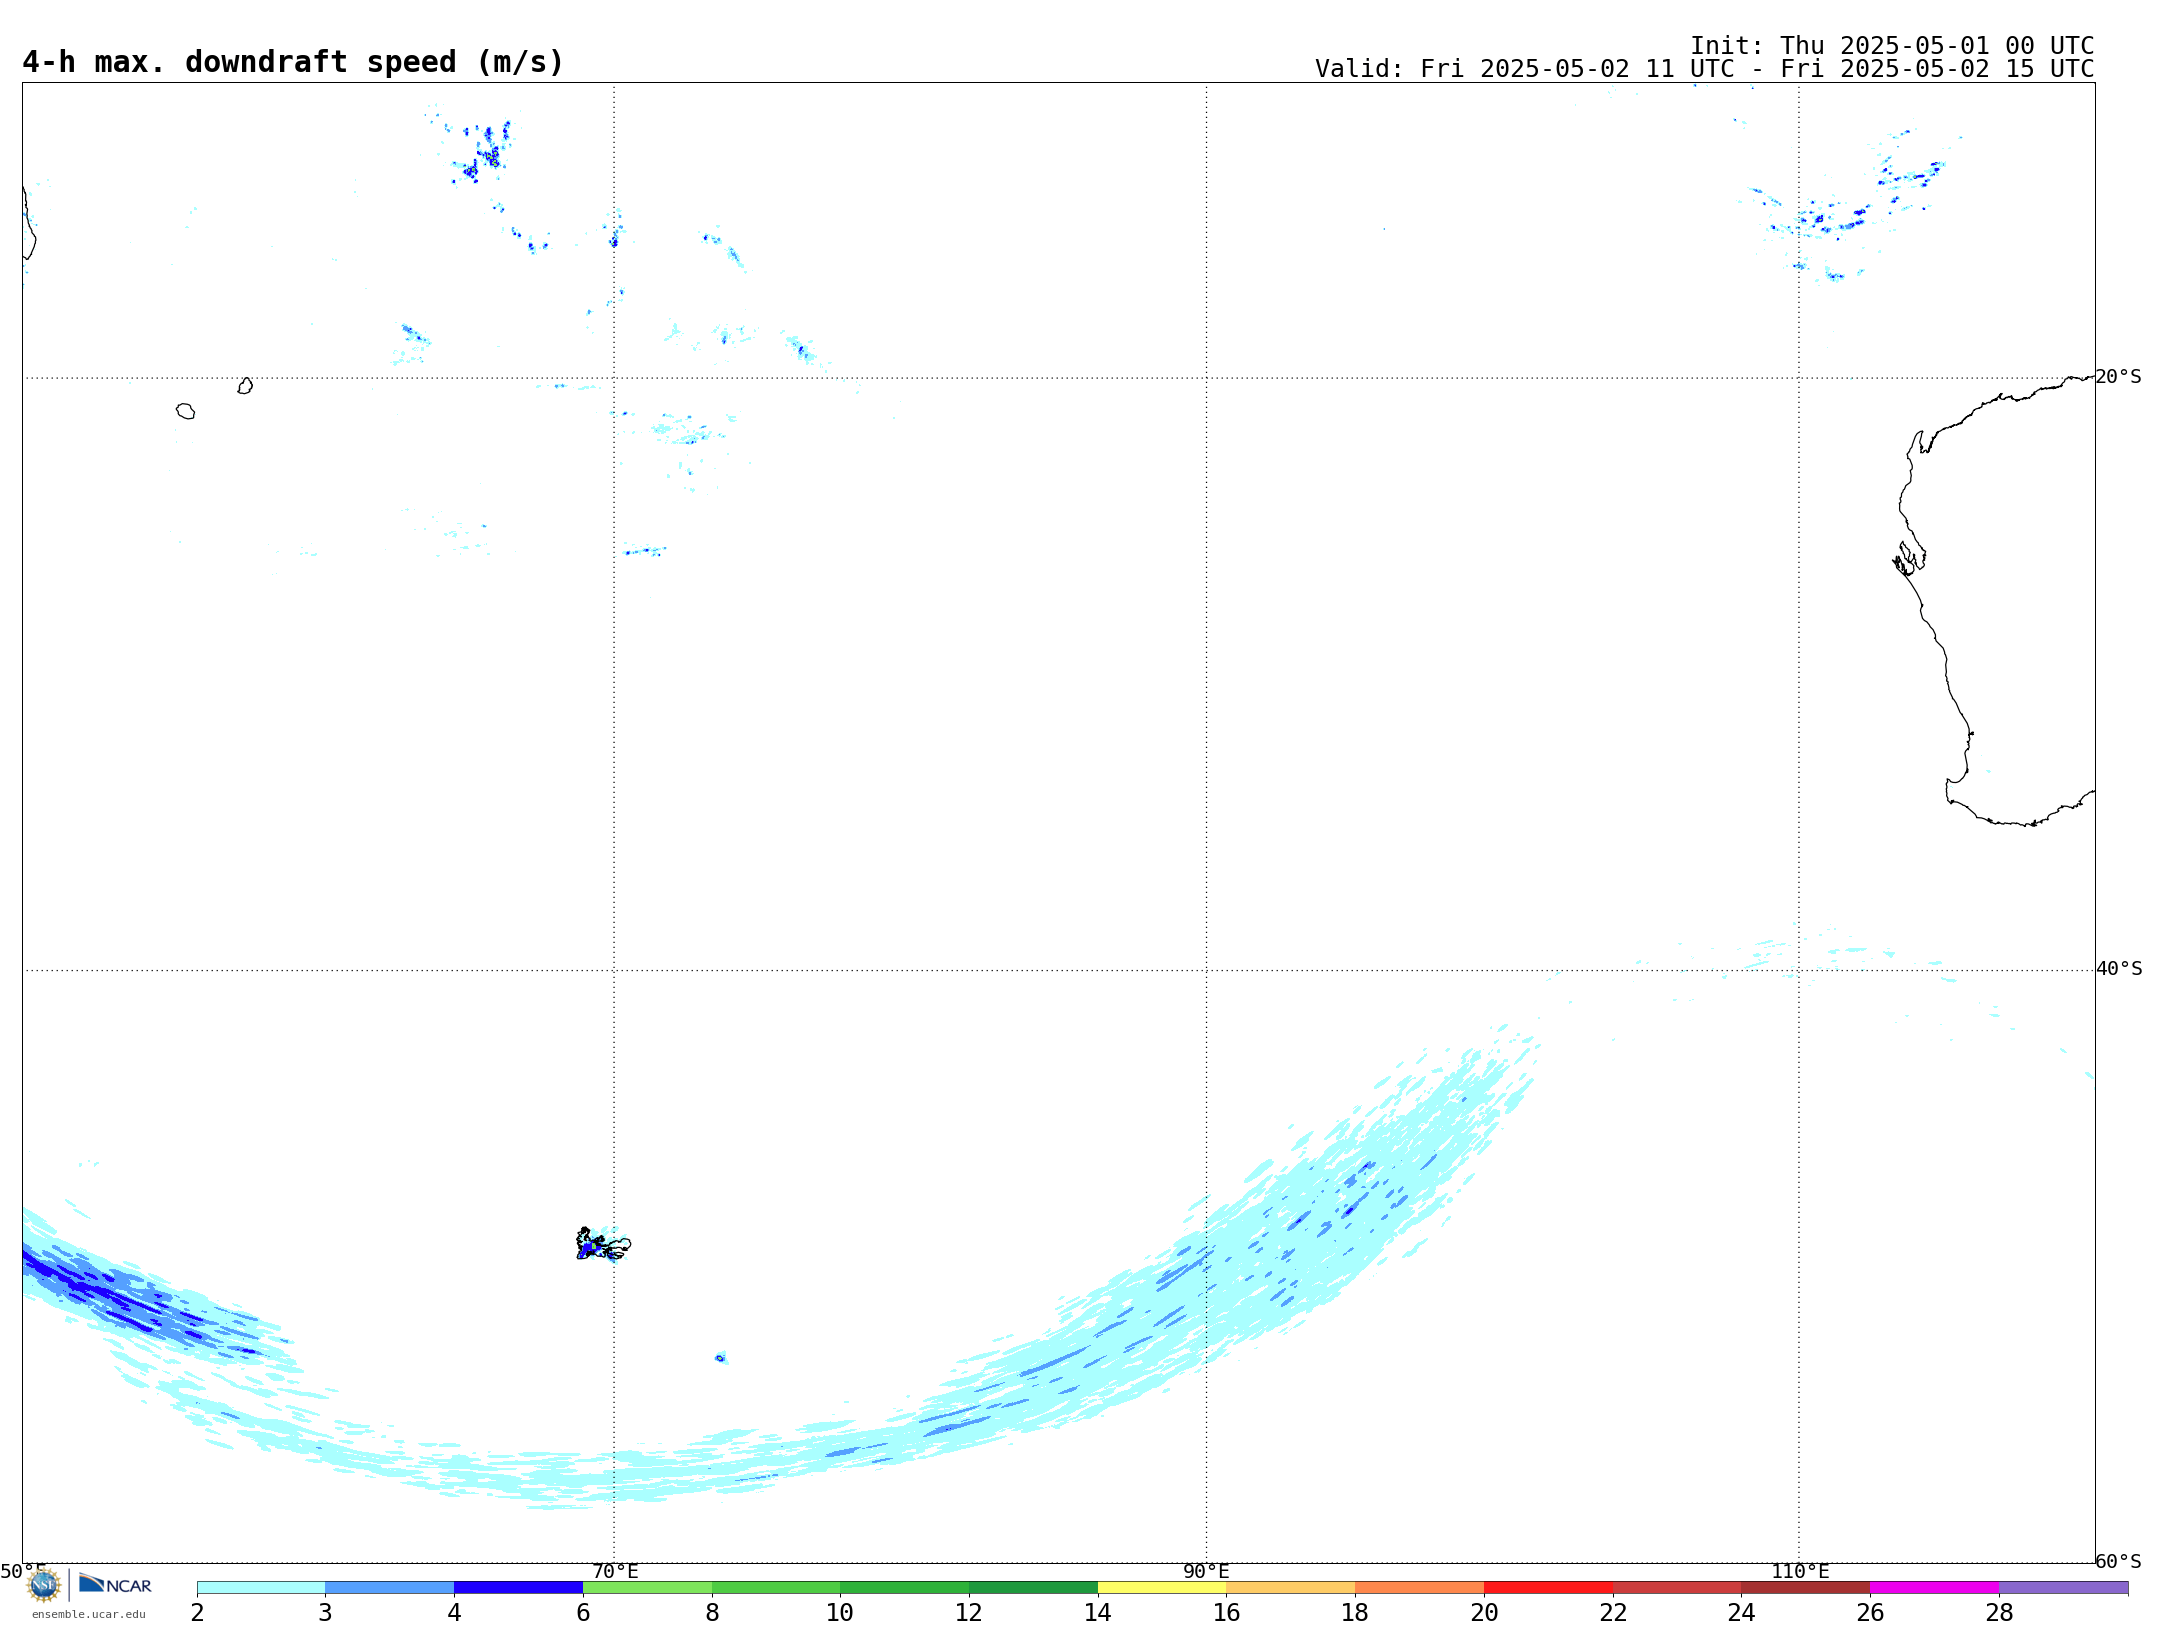
Task: Select the dark blue 4–6 m/s swatch
Action: coord(519,1588)
